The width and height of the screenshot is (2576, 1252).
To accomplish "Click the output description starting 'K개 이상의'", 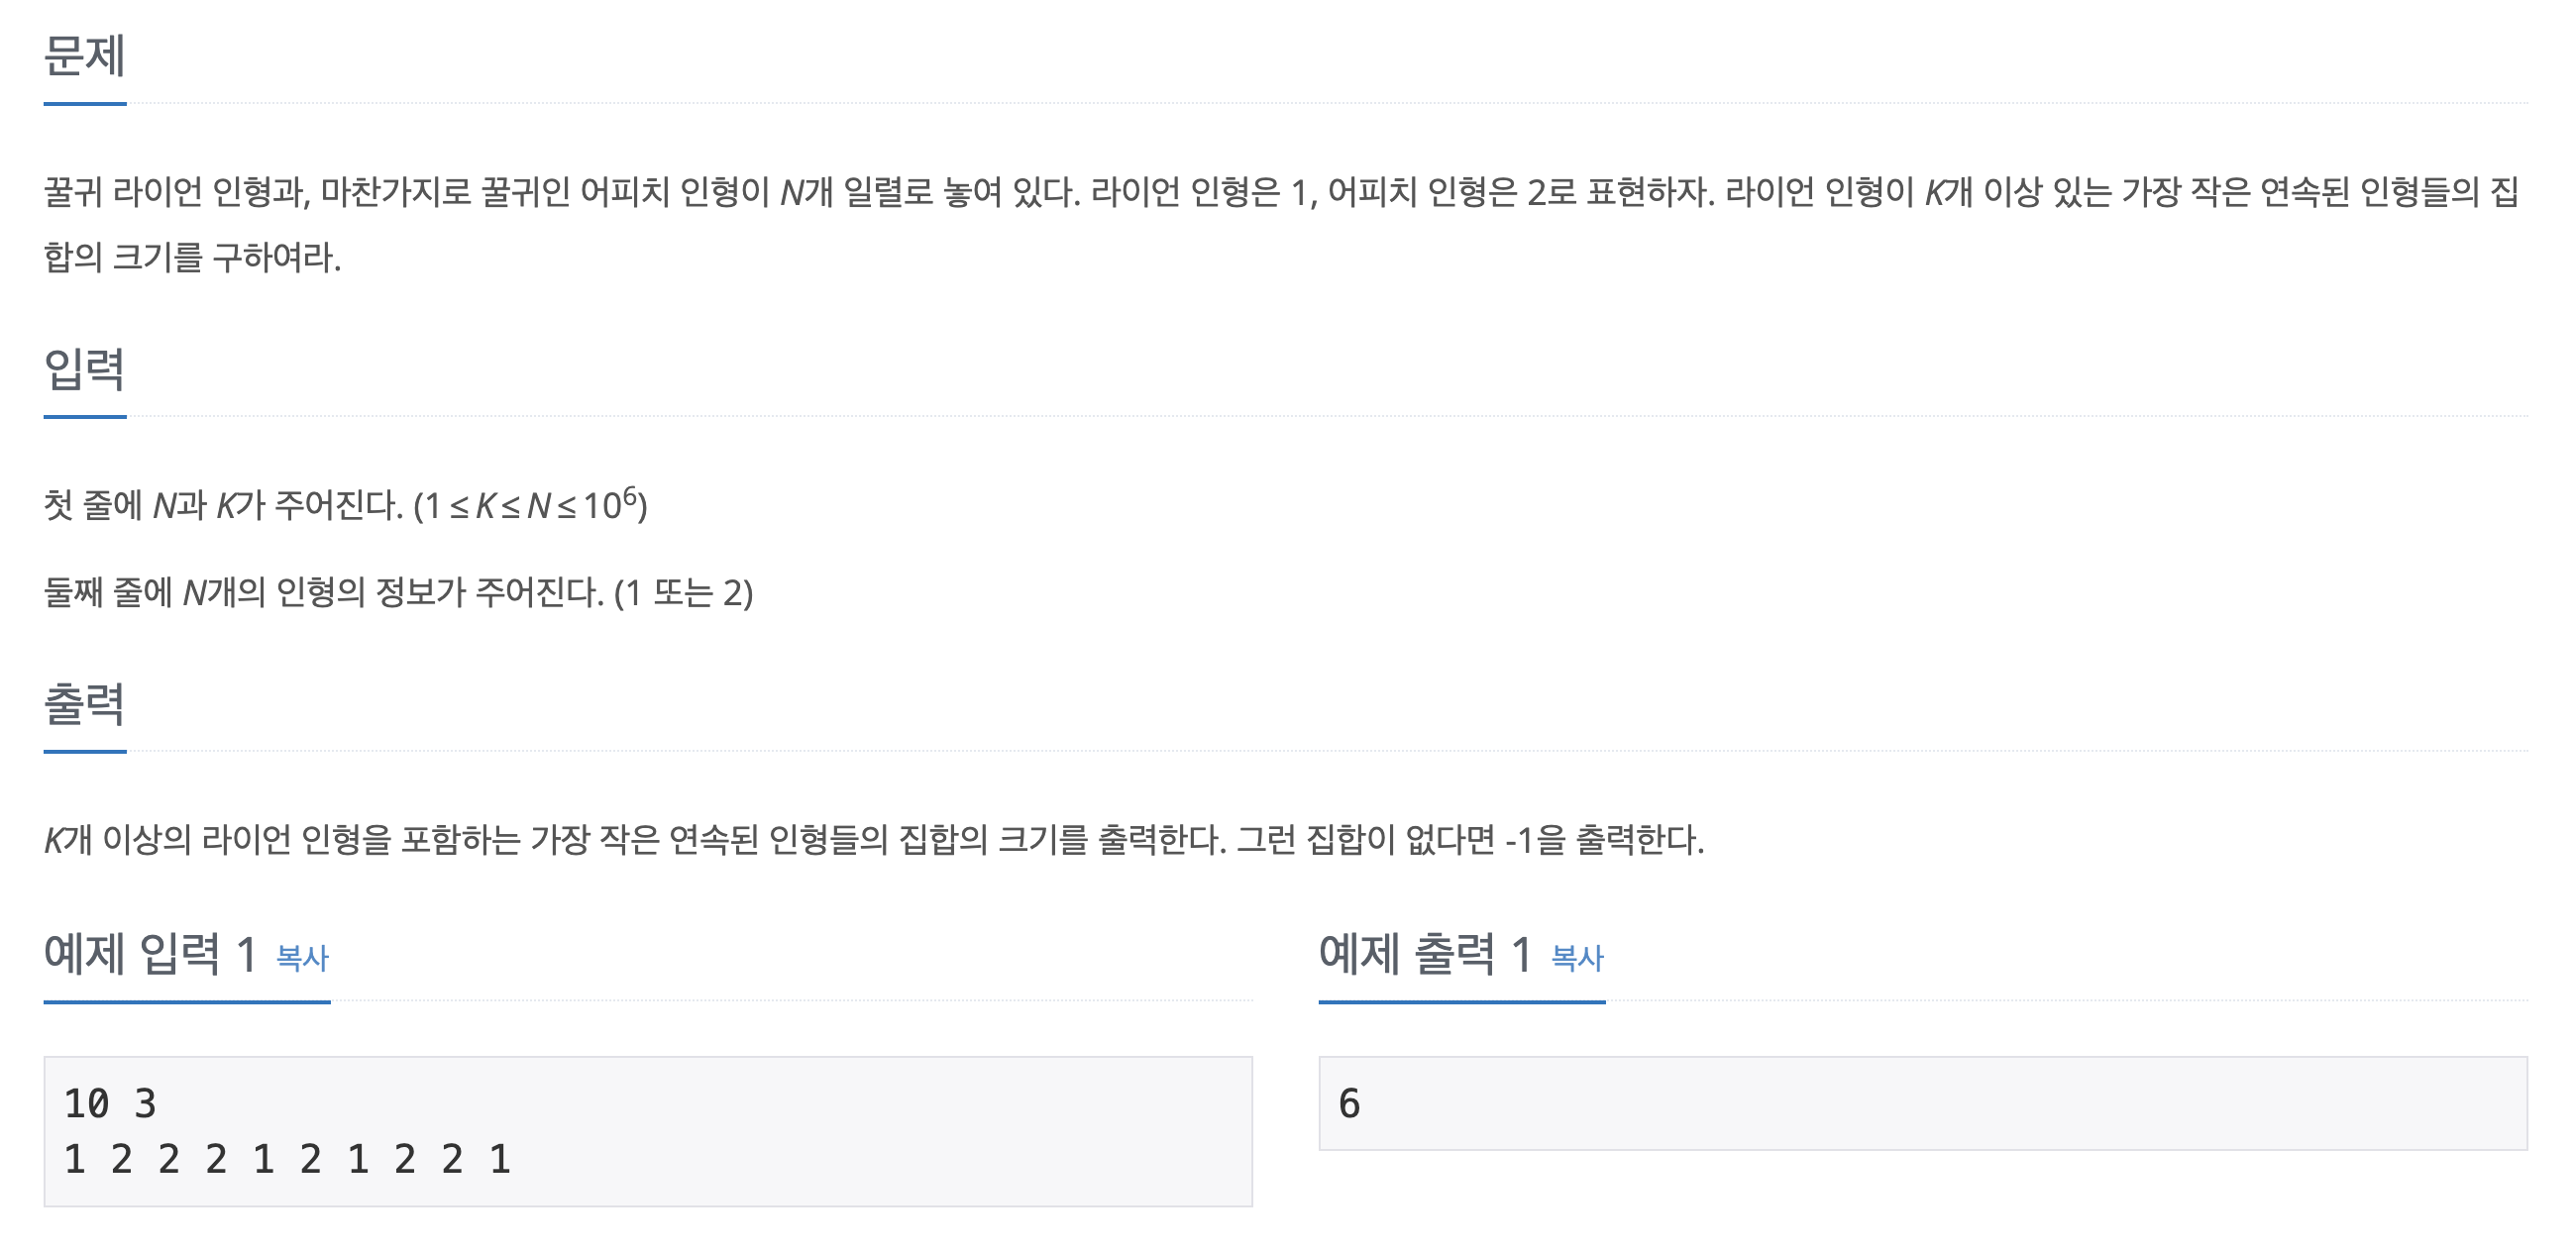I will [874, 840].
